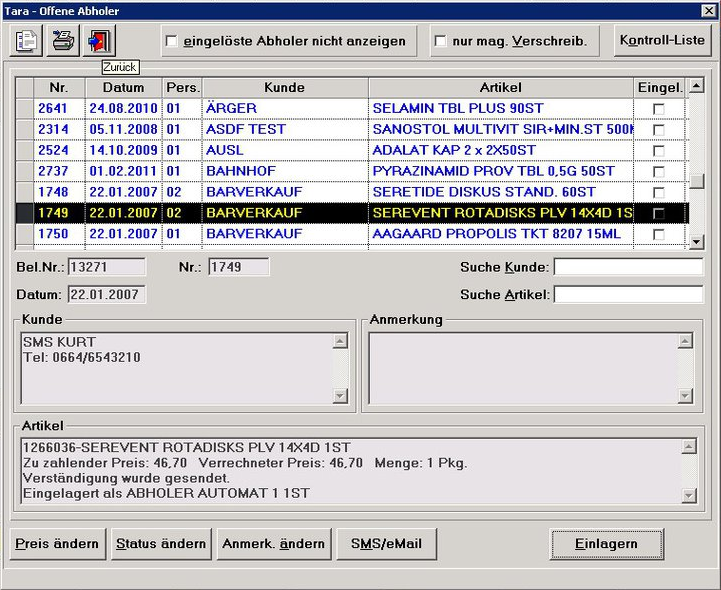721x590 pixels.
Task: Select the BAHNHOF row number 2737
Action: pos(52,171)
